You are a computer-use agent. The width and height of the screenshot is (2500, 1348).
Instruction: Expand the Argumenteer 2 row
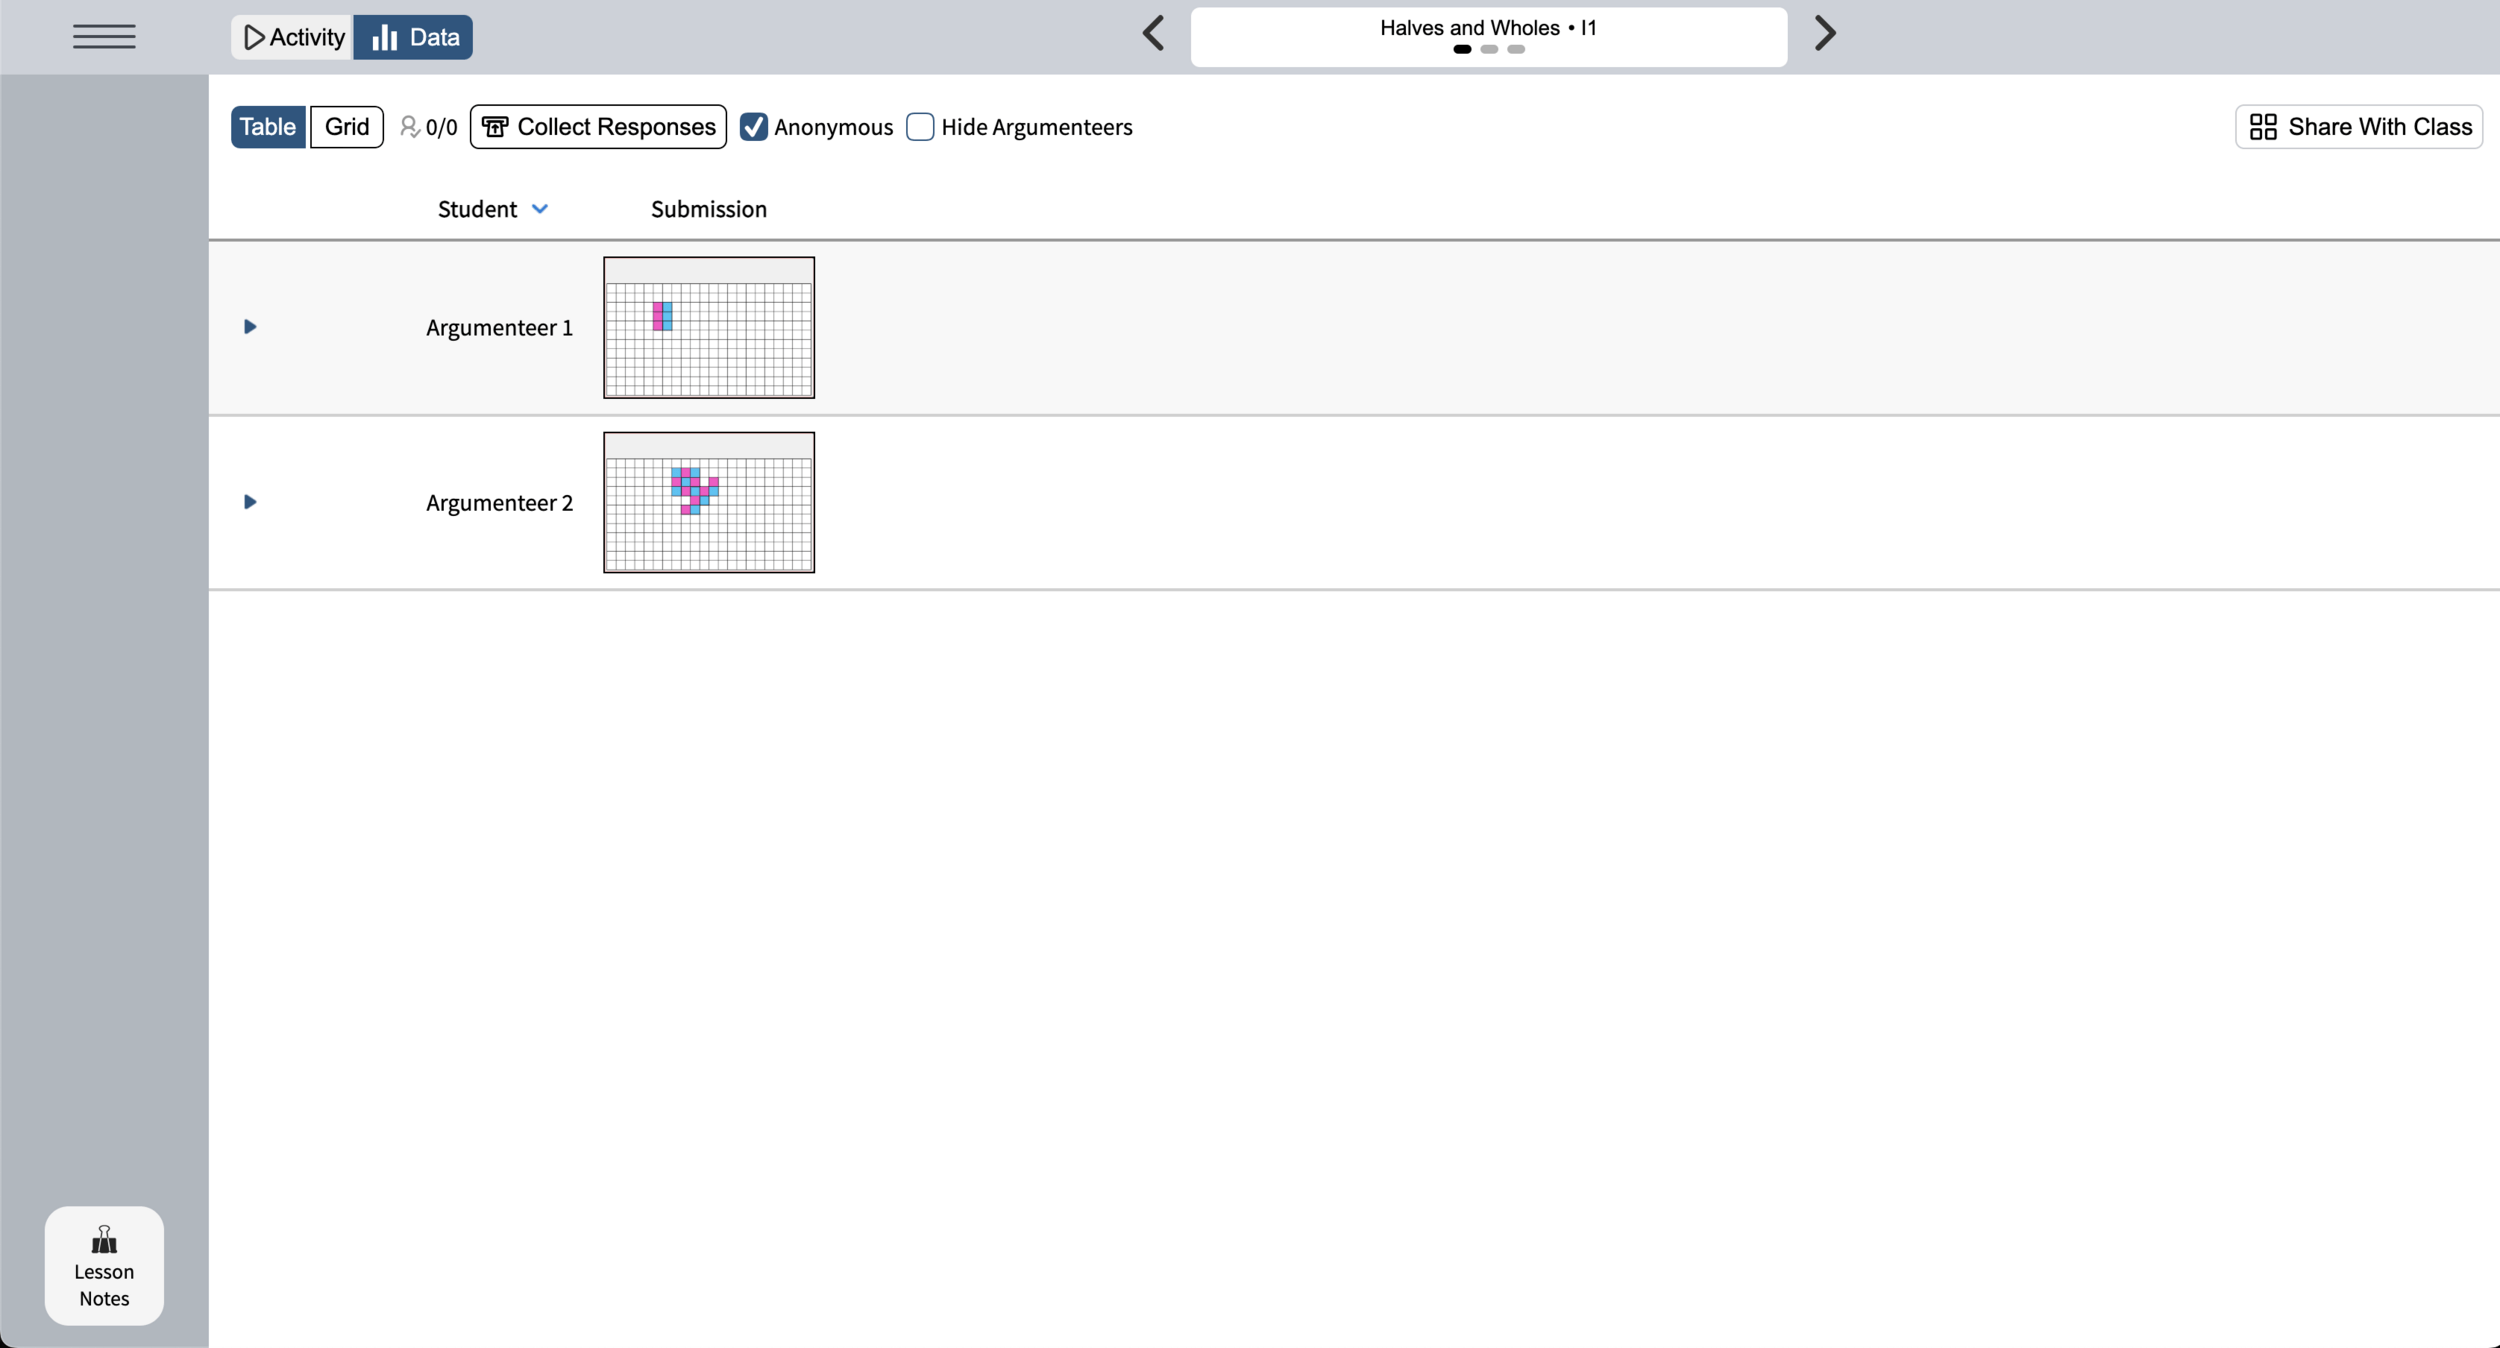[250, 502]
